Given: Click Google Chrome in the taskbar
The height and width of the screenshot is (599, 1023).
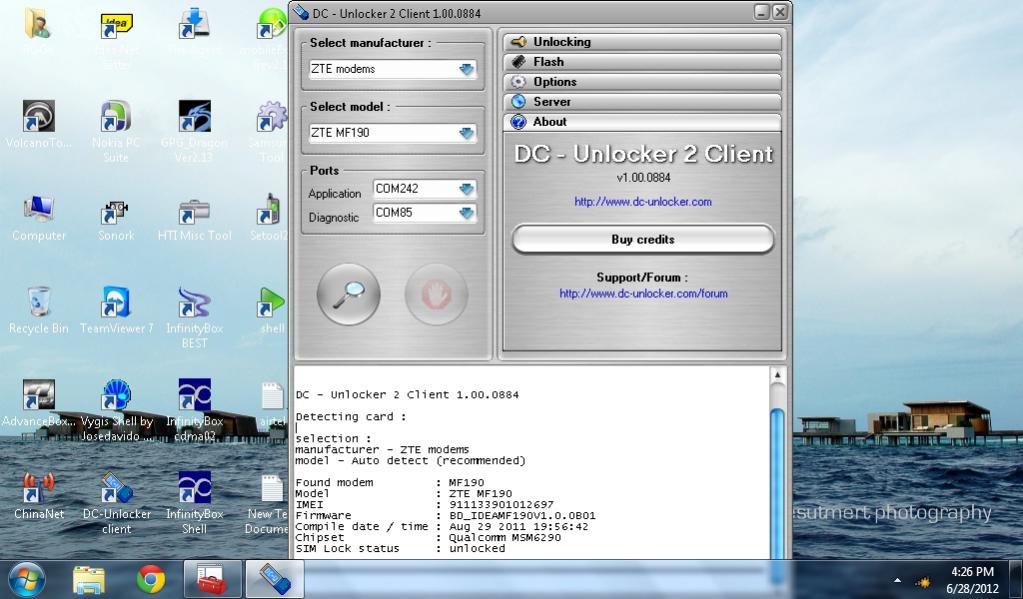Looking at the screenshot, I should tap(151, 578).
